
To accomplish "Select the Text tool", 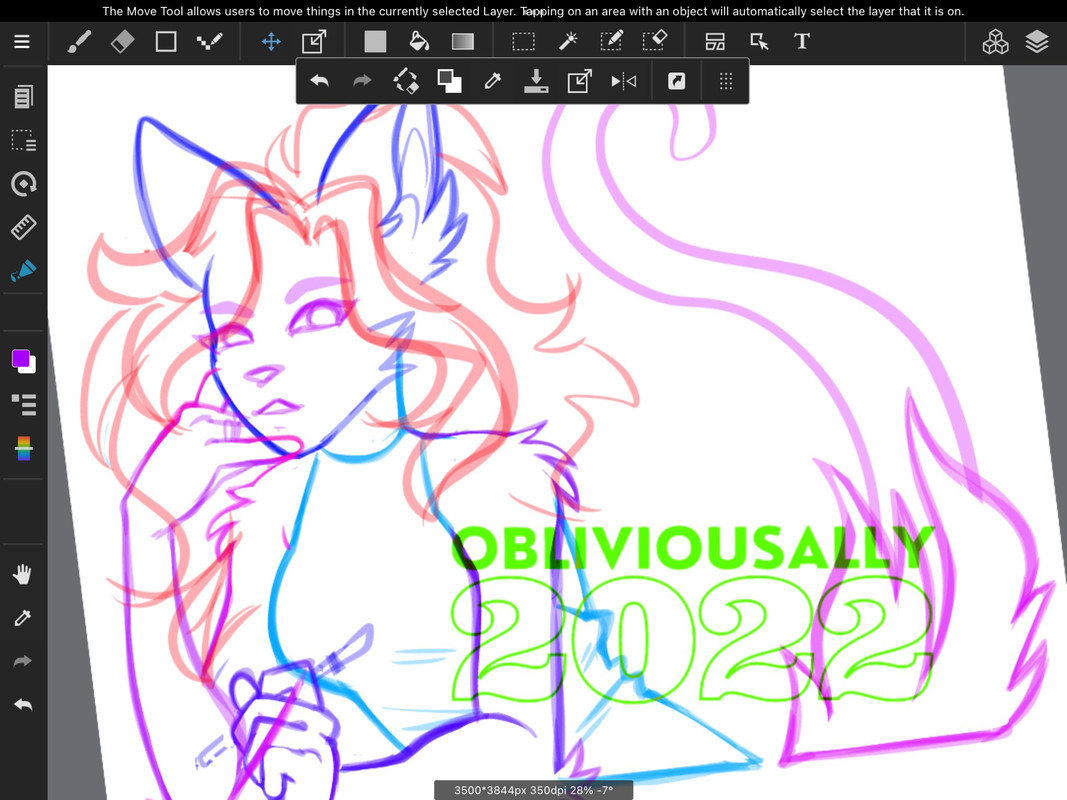I will [802, 41].
